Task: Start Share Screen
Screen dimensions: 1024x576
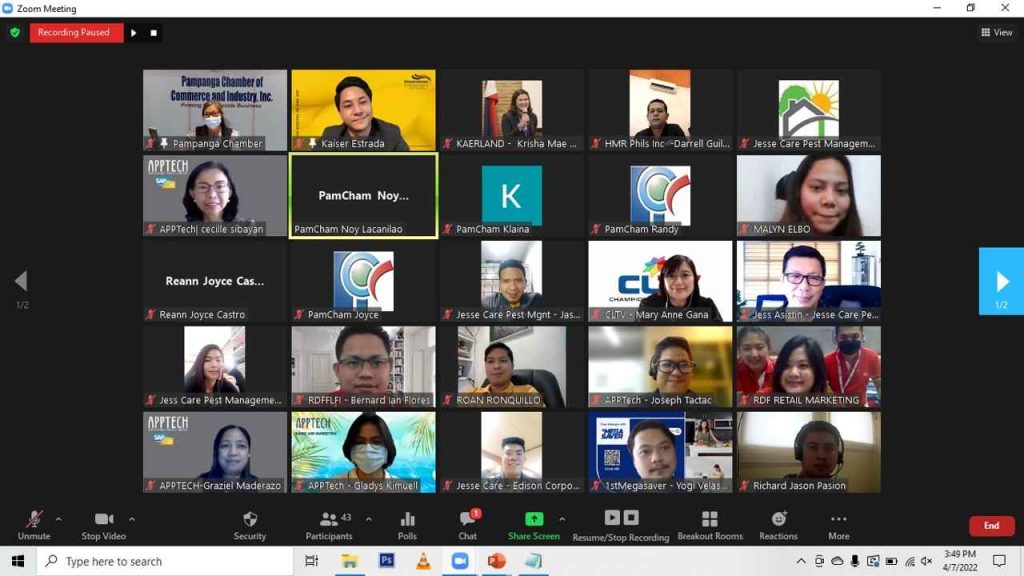Action: click(534, 525)
